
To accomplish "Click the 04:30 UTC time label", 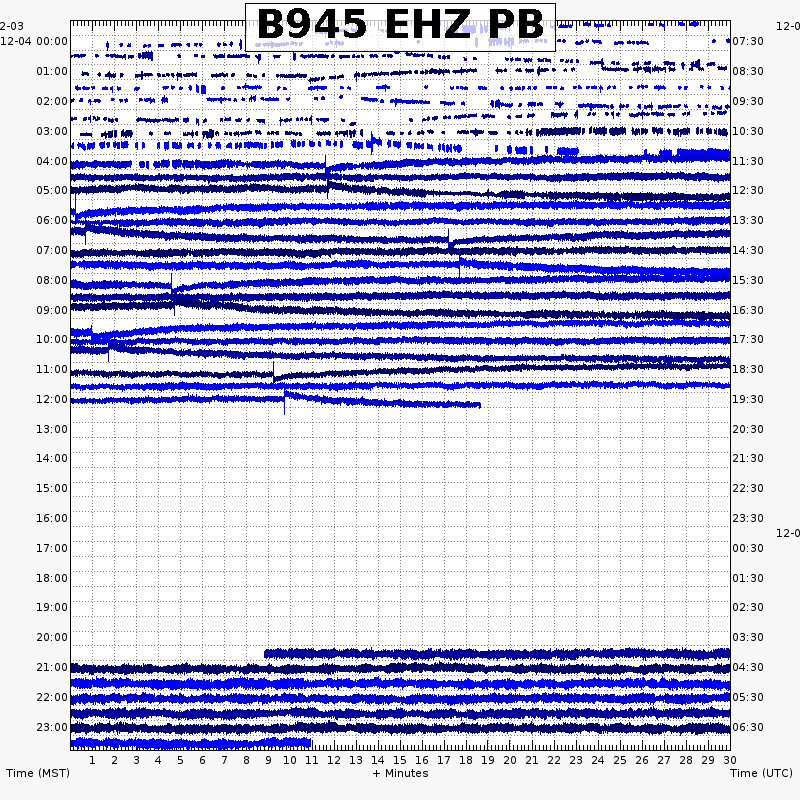I will click(x=748, y=667).
